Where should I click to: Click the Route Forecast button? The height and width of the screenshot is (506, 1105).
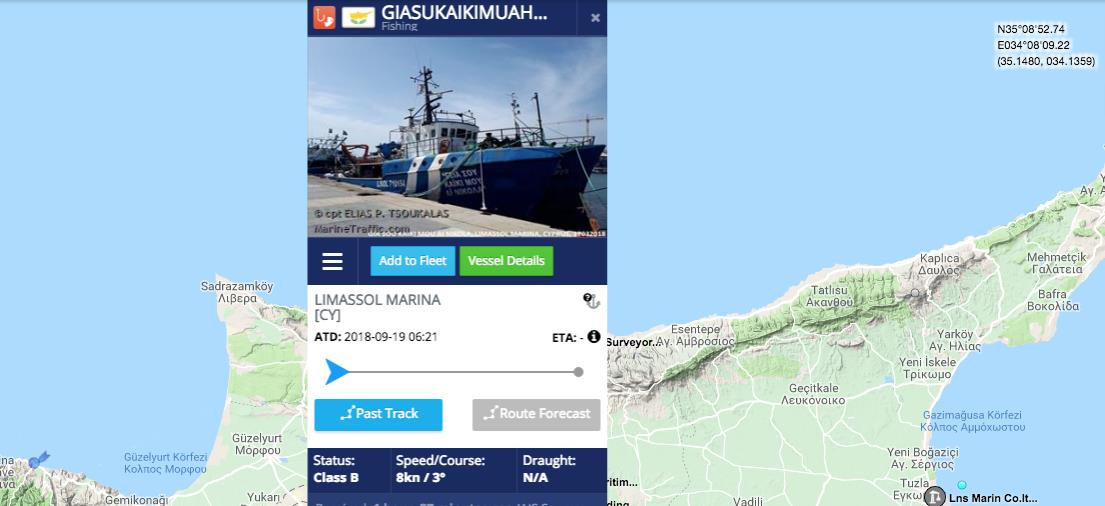(536, 414)
